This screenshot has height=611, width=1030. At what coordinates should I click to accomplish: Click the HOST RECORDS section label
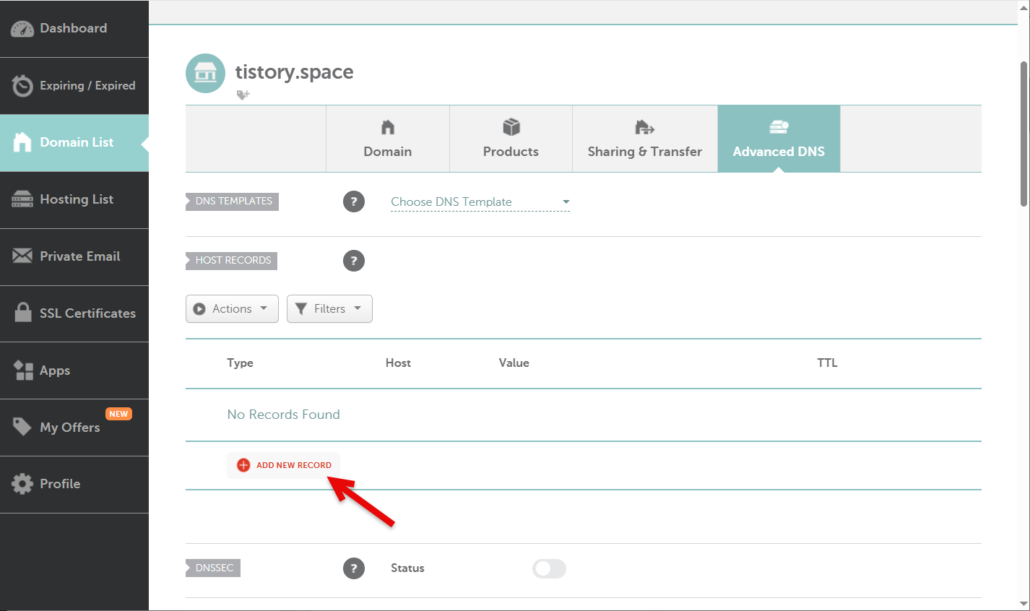point(231,260)
